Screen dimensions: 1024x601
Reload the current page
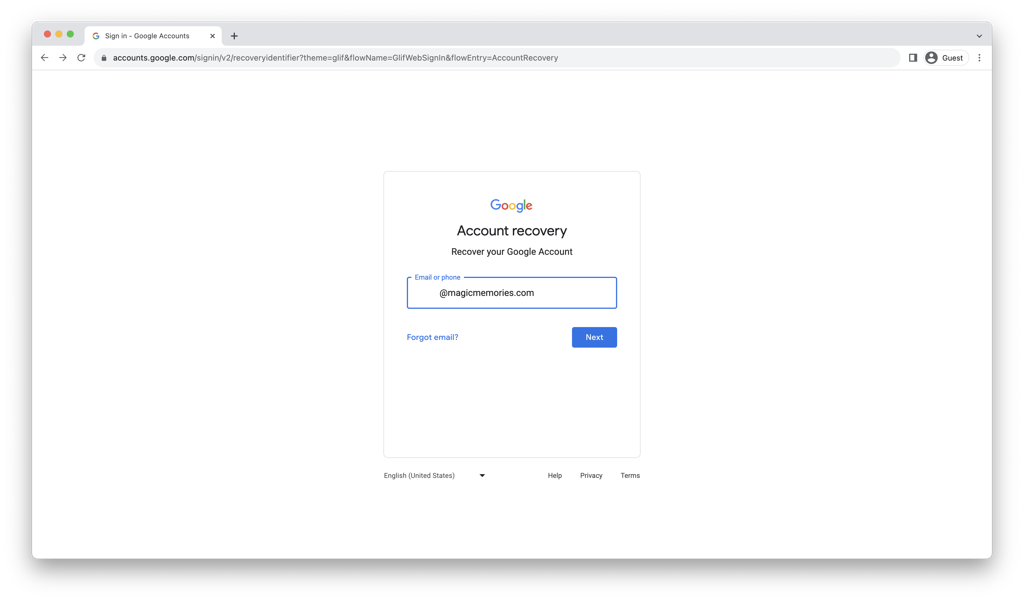pyautogui.click(x=82, y=58)
